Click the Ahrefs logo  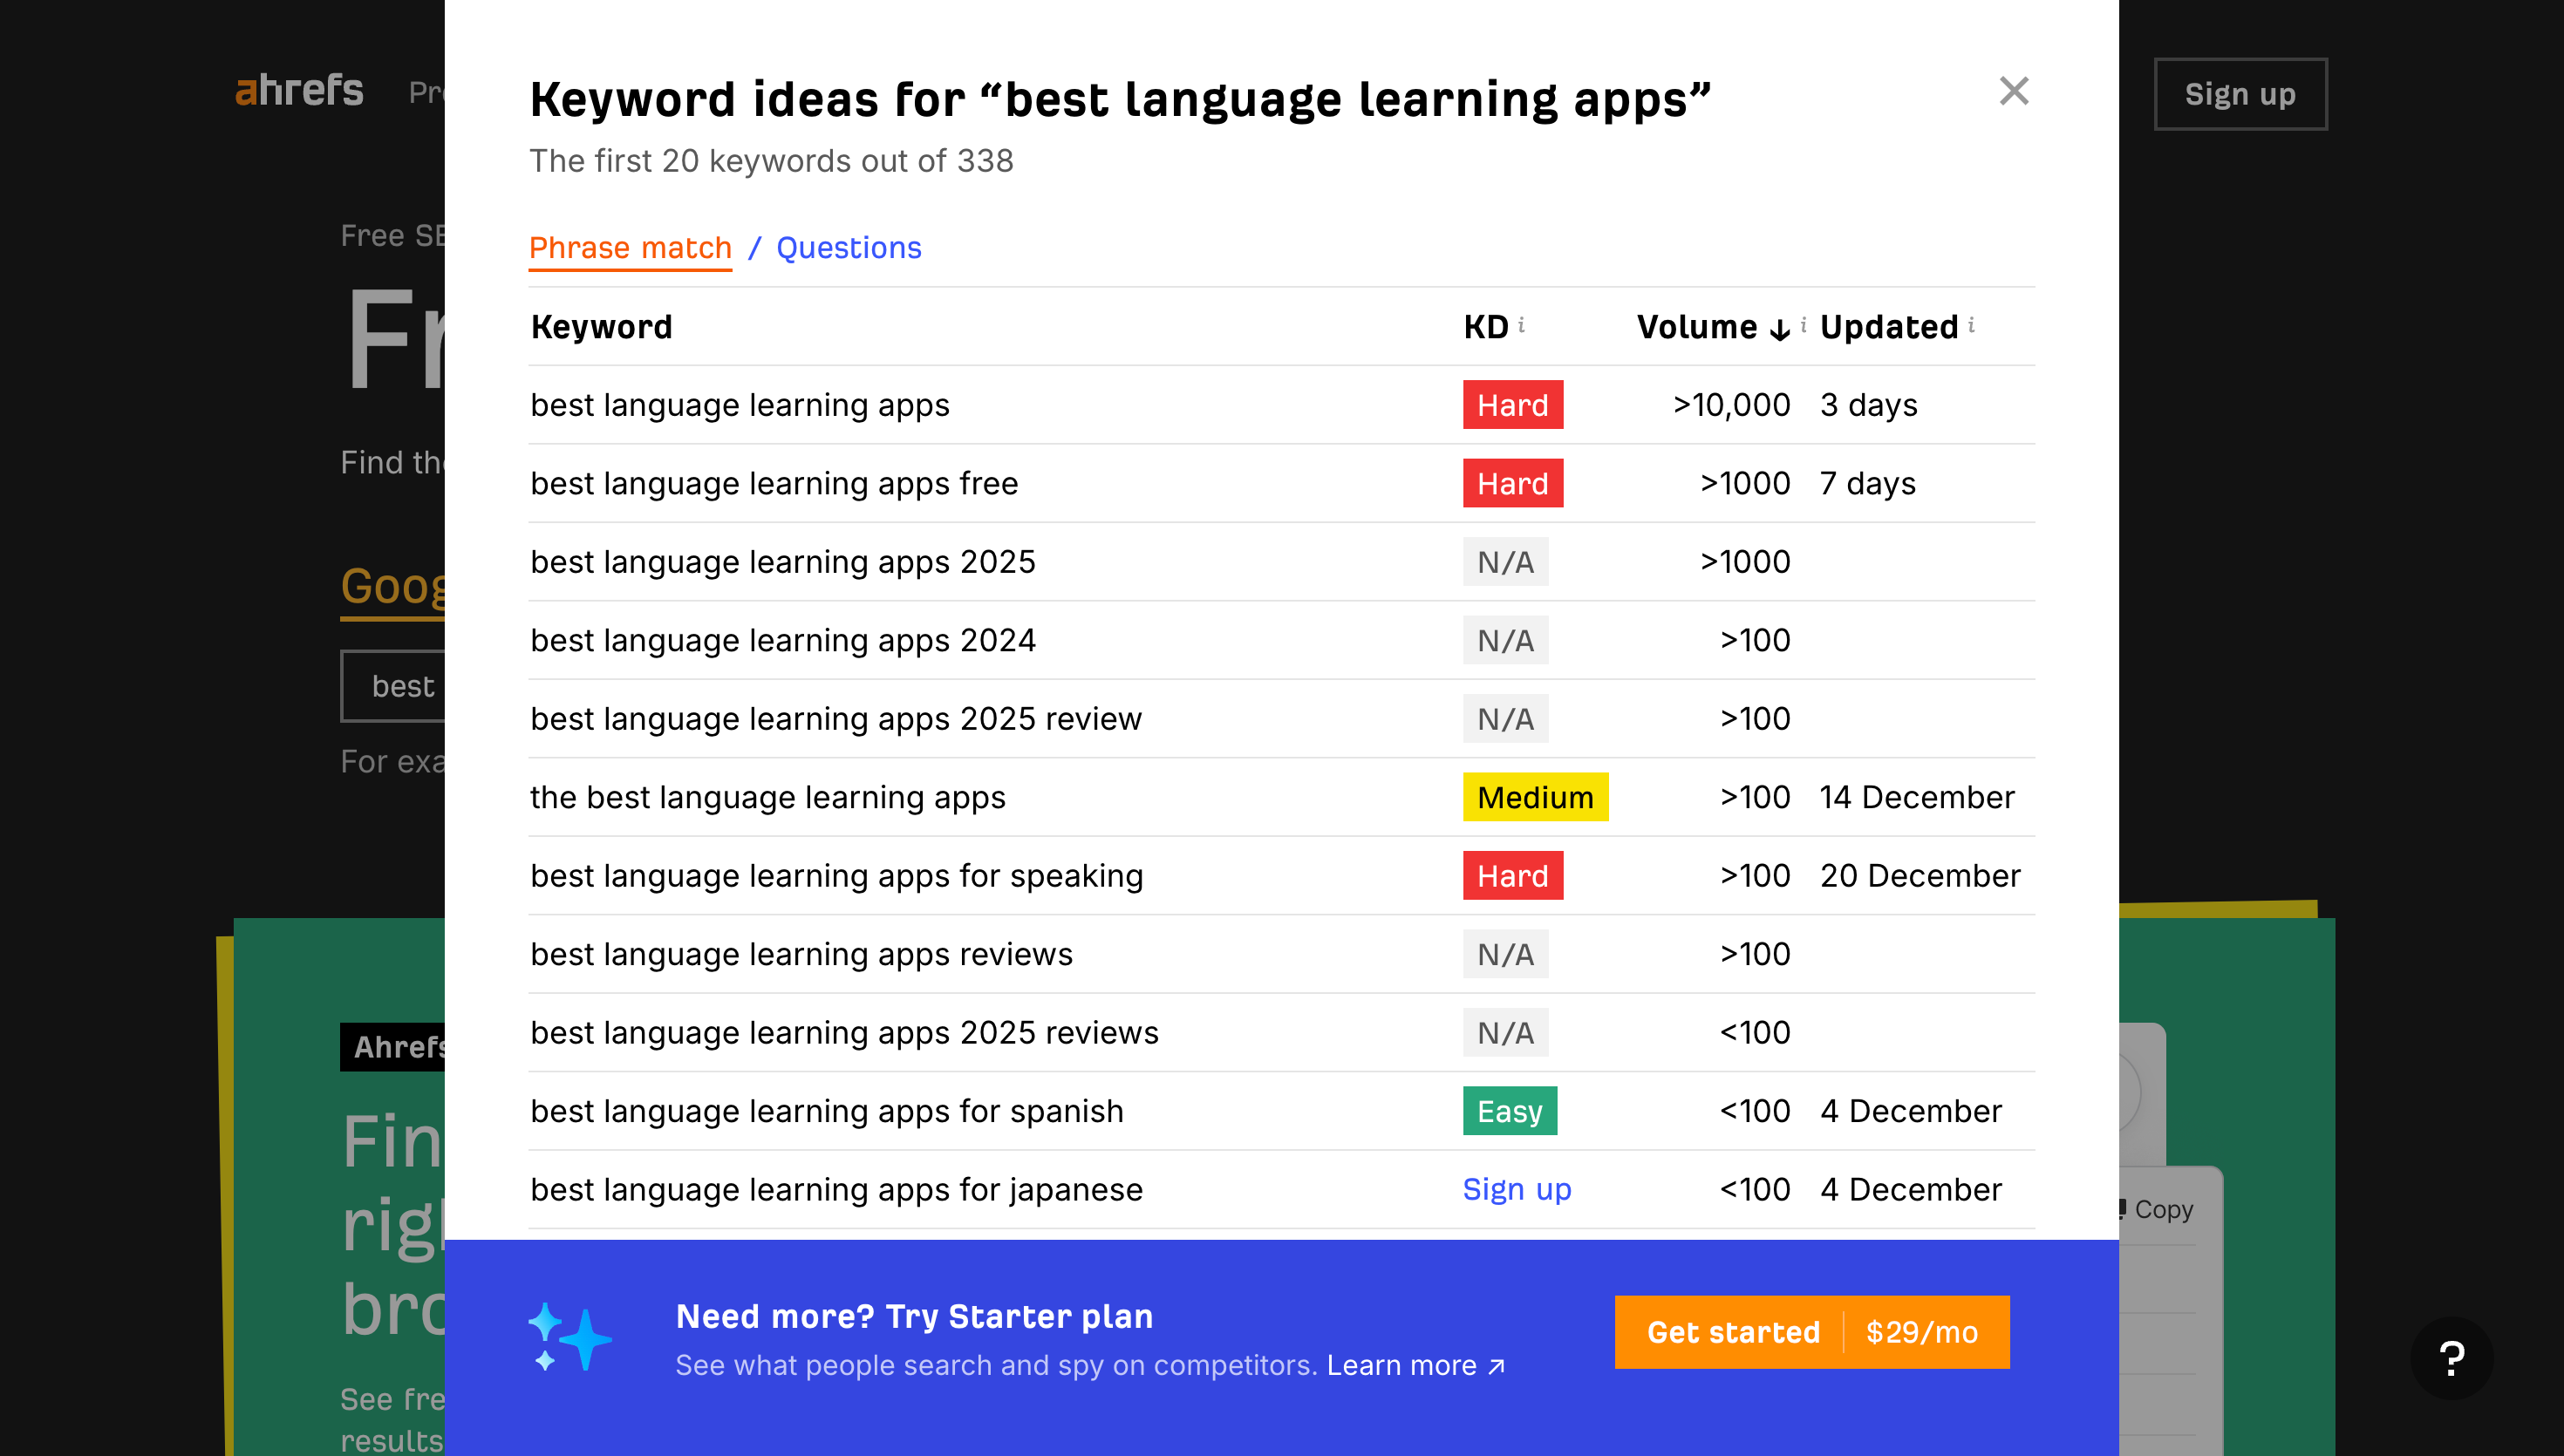pos(299,91)
